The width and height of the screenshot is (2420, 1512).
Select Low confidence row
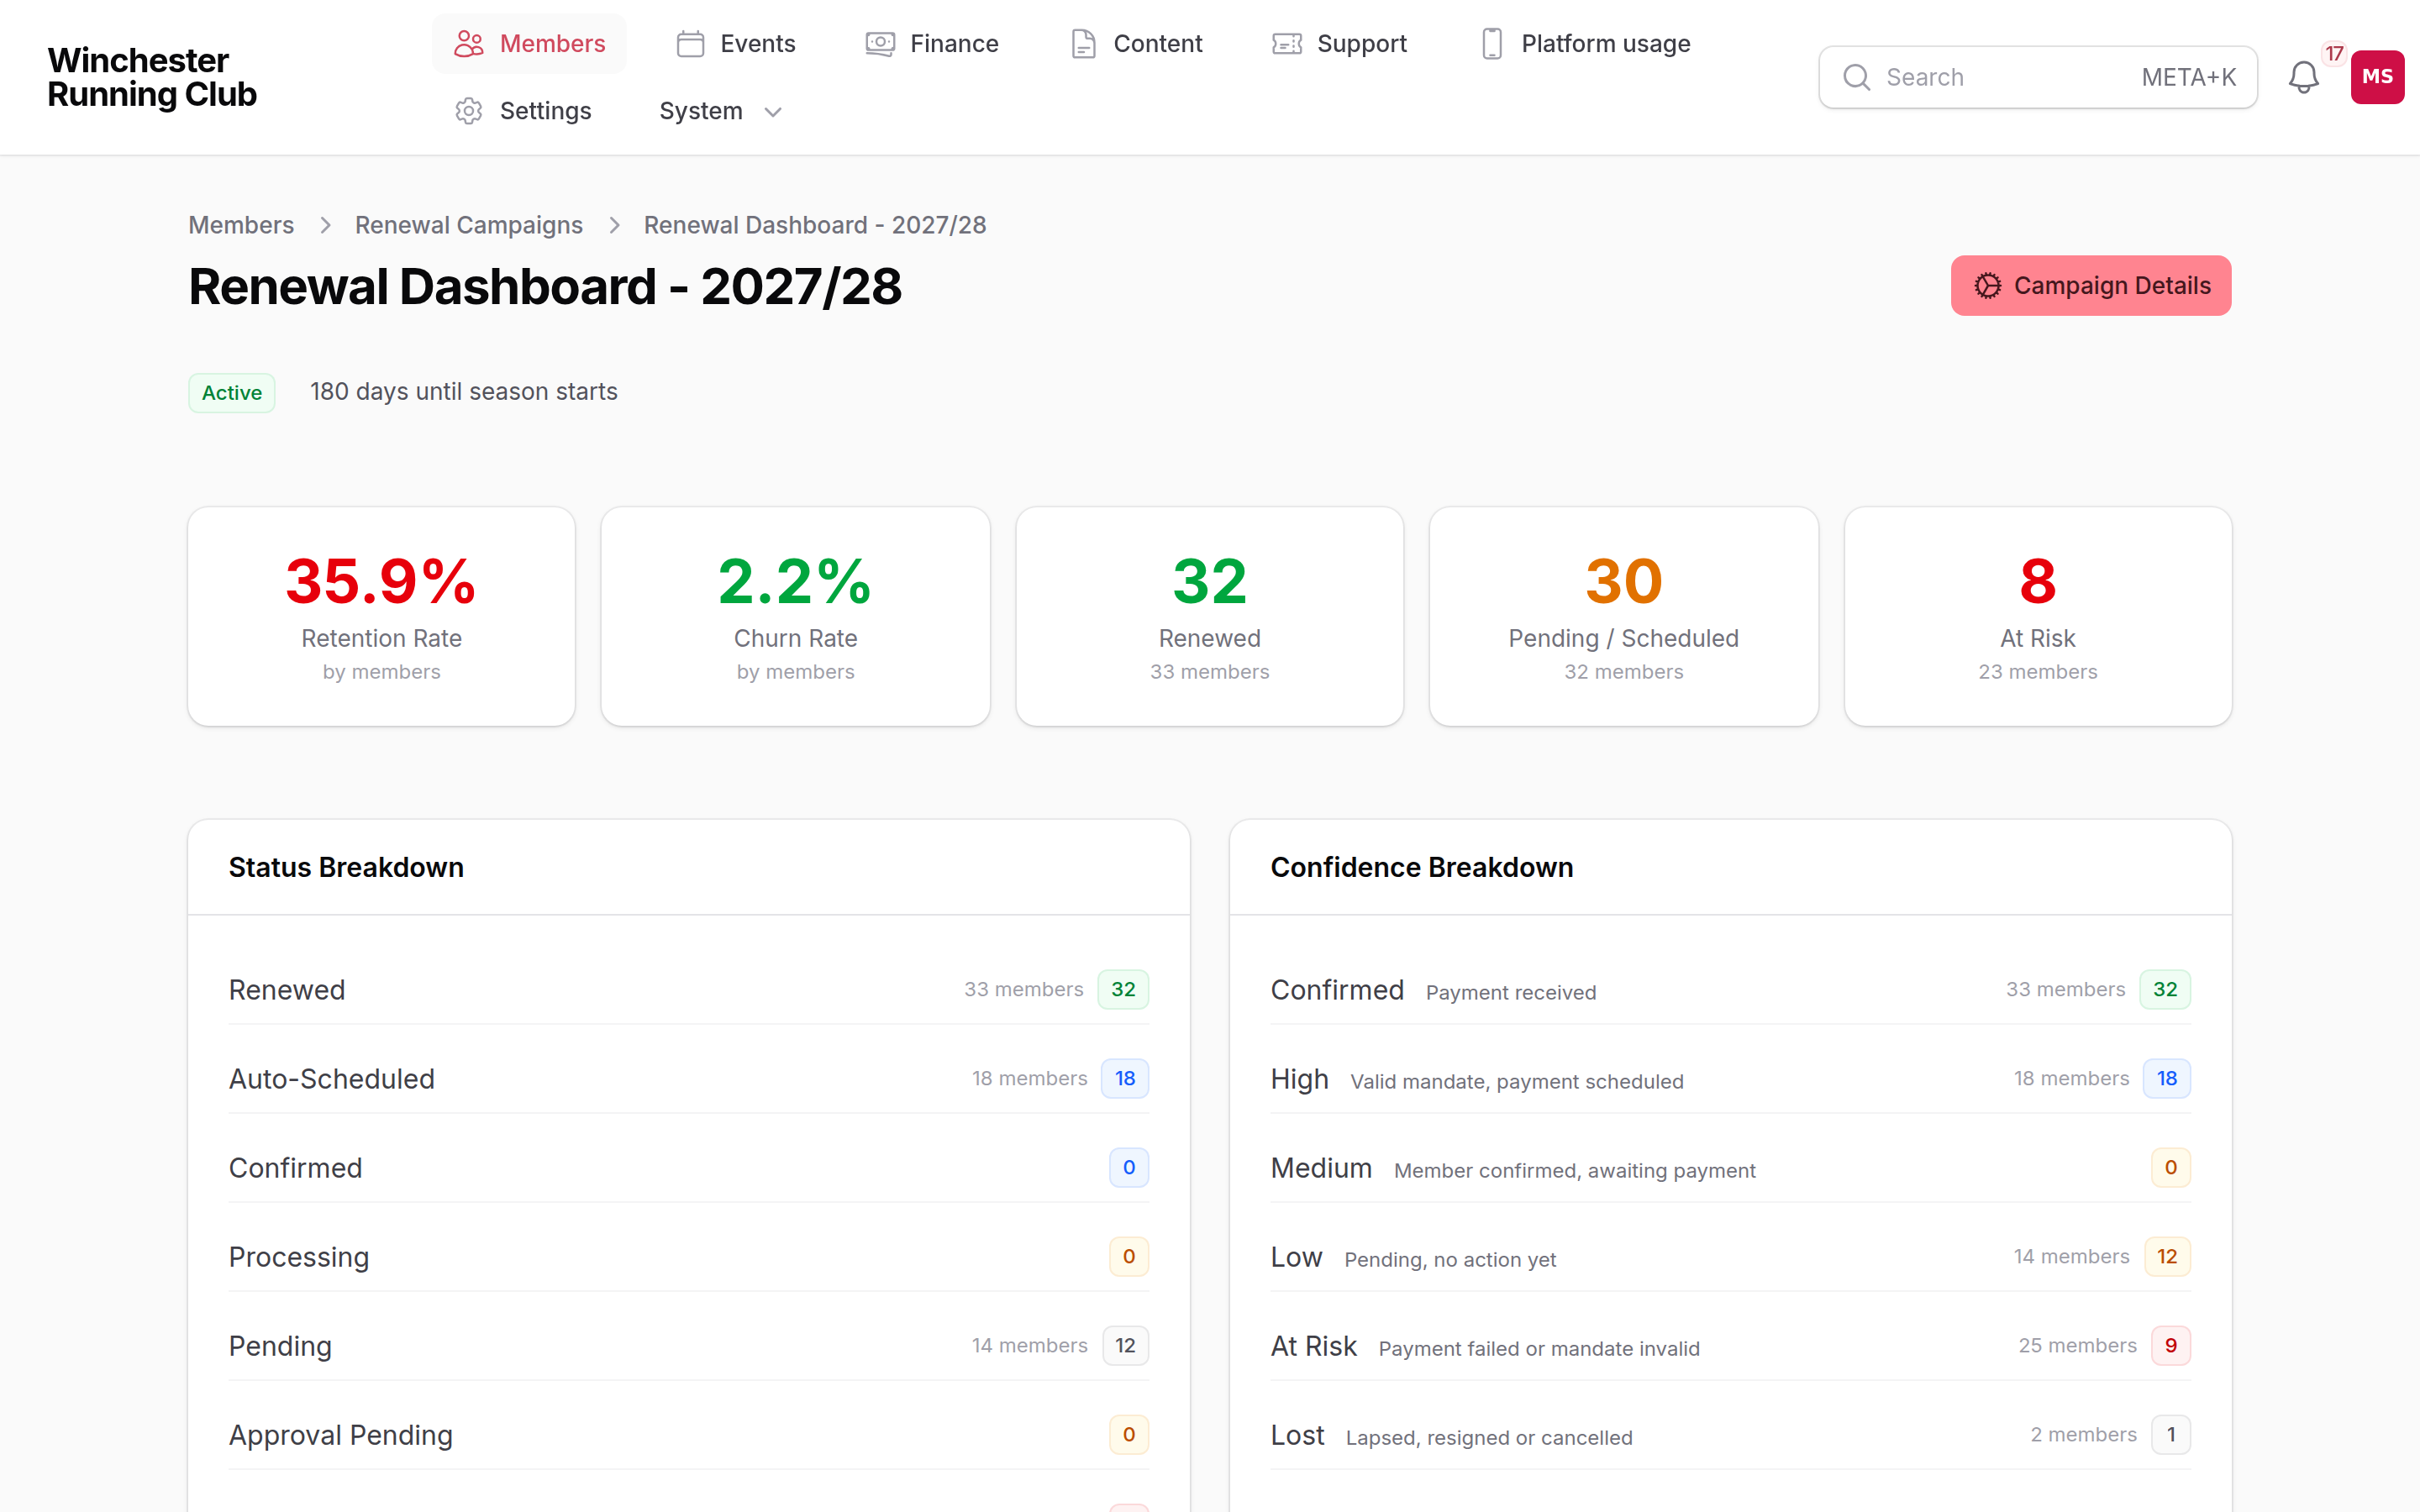1730,1257
